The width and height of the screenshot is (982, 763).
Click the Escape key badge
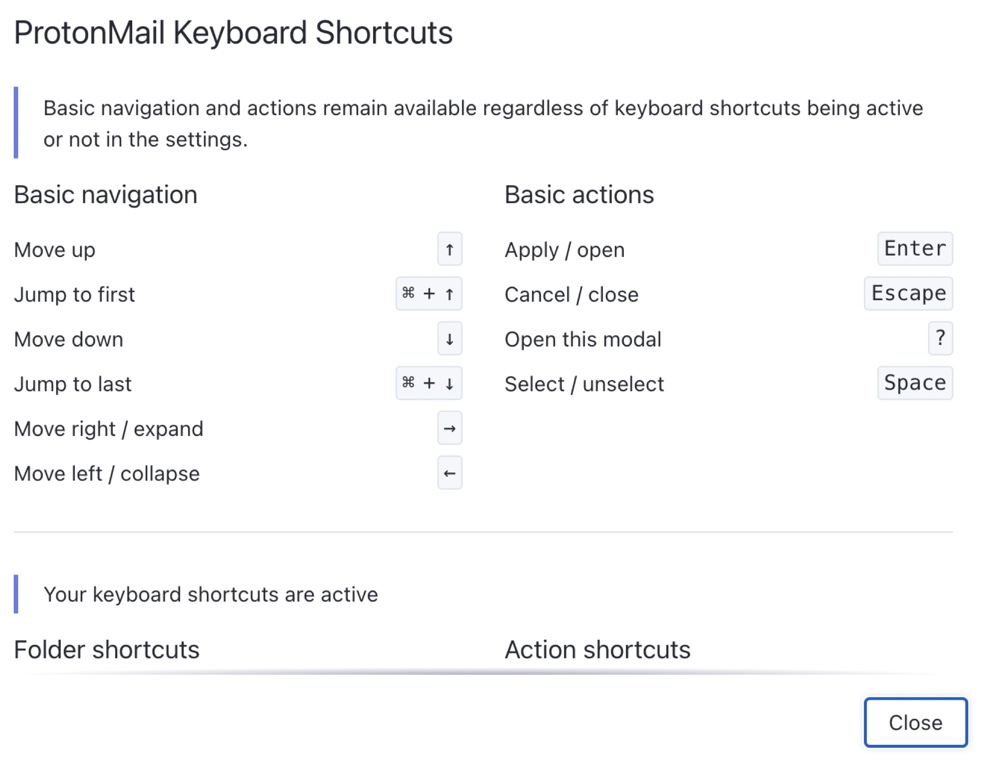[x=908, y=294]
